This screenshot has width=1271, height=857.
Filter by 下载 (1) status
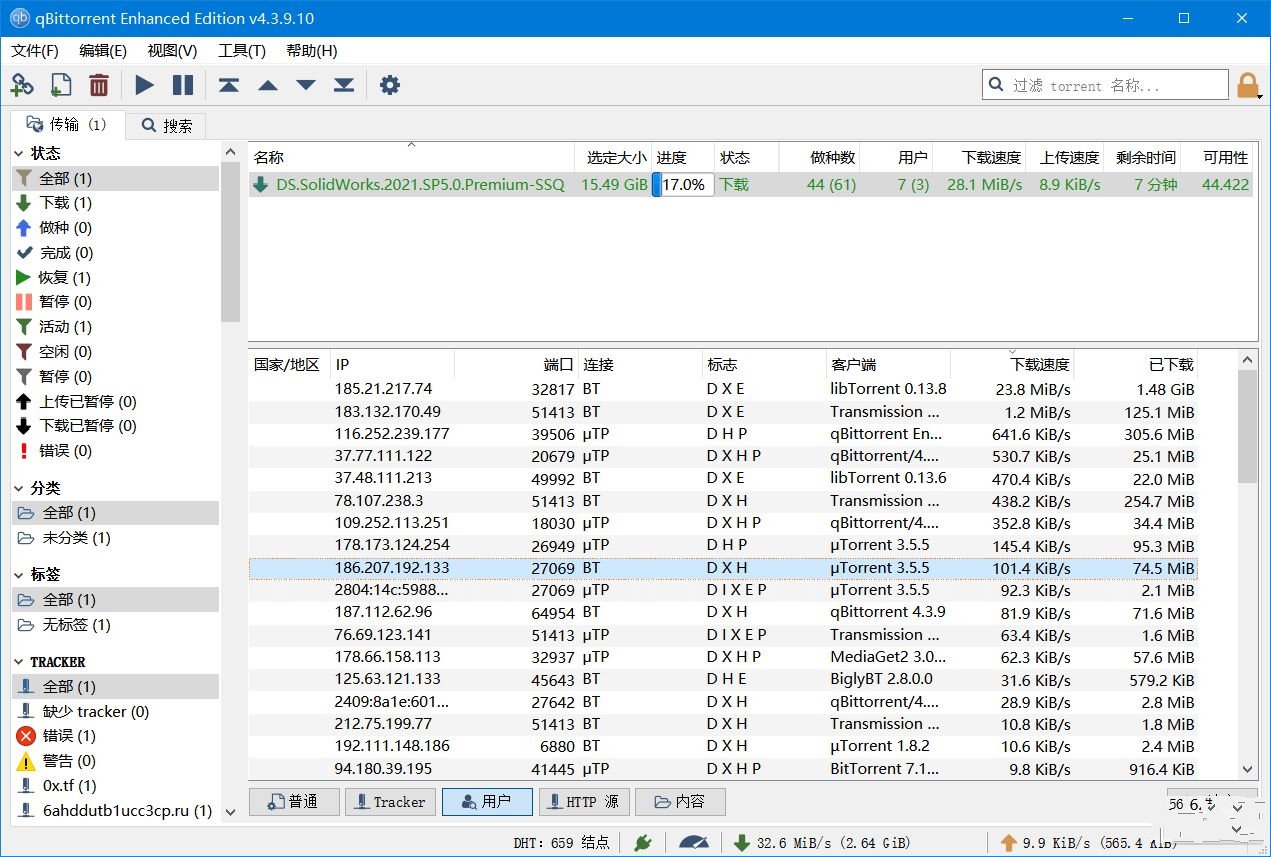point(115,203)
